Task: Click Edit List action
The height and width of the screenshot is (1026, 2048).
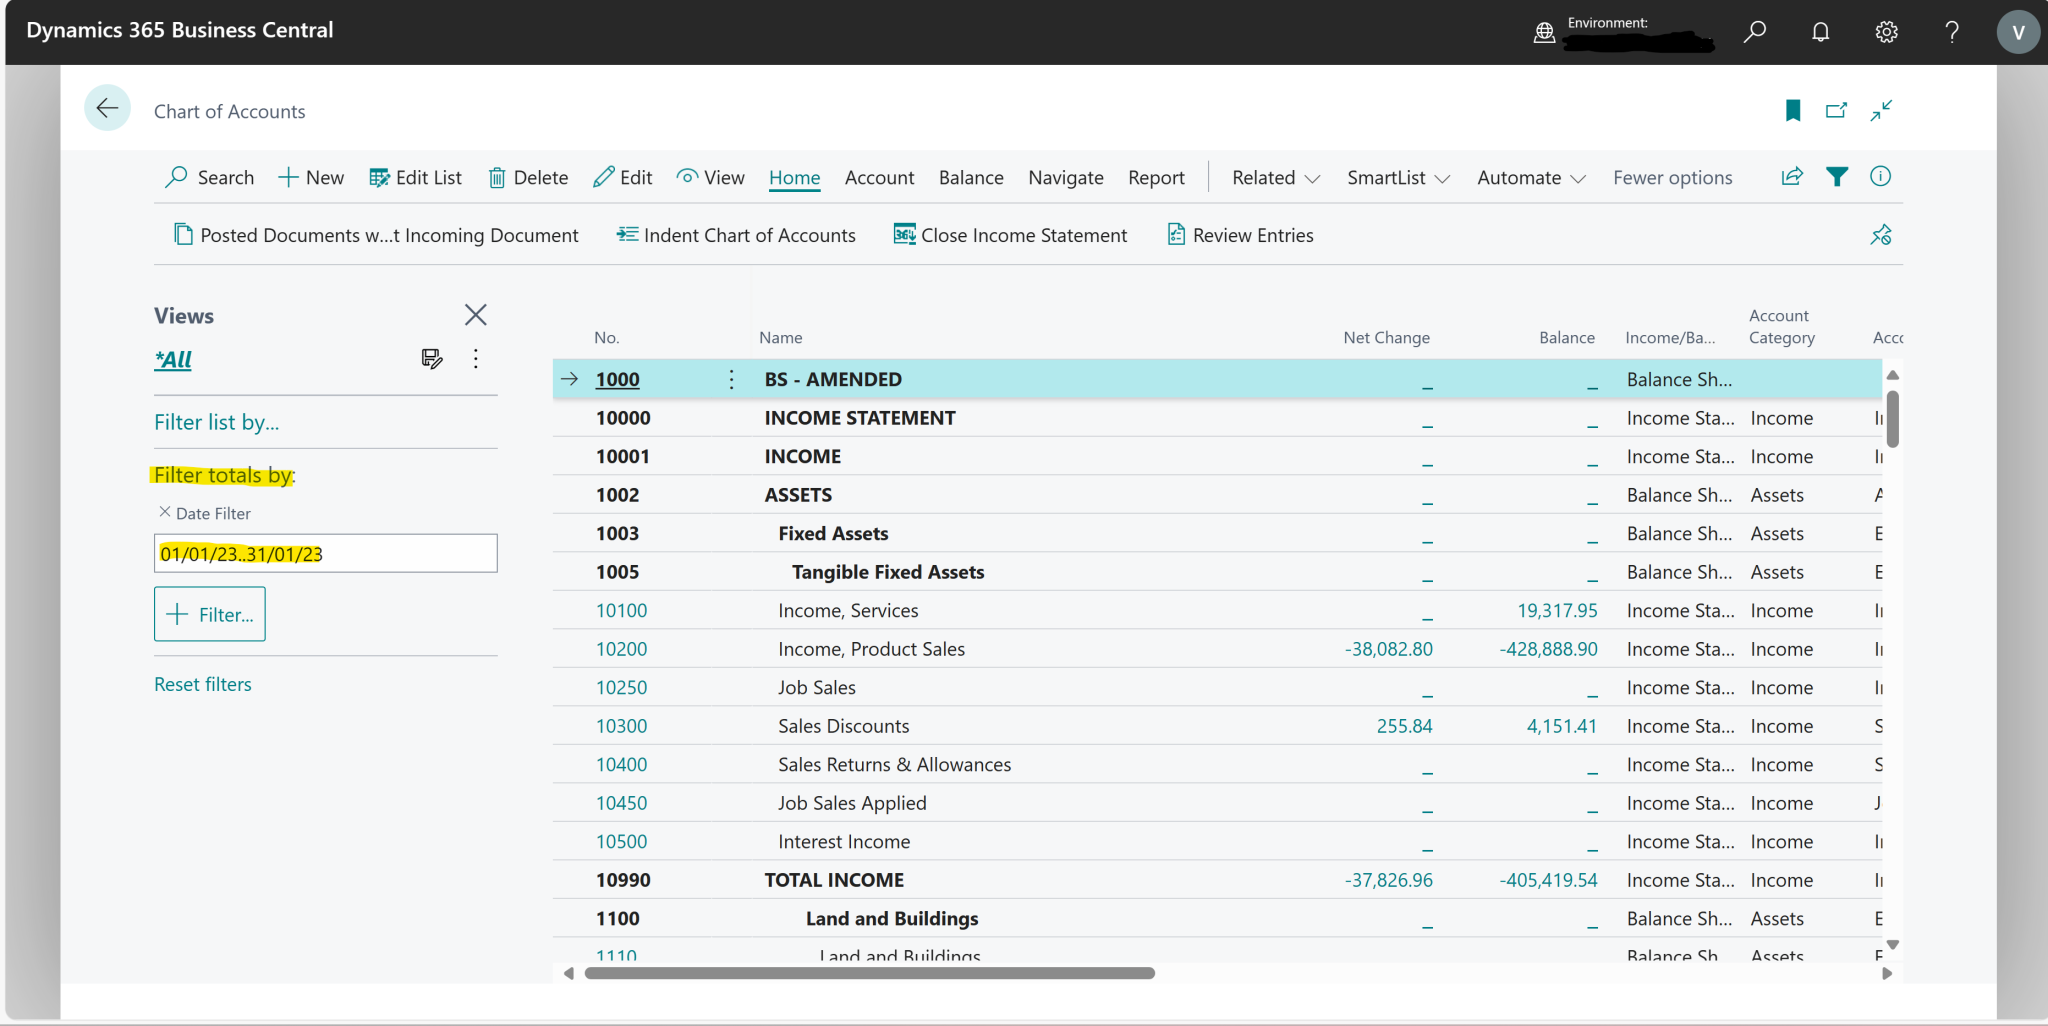Action: click(415, 178)
